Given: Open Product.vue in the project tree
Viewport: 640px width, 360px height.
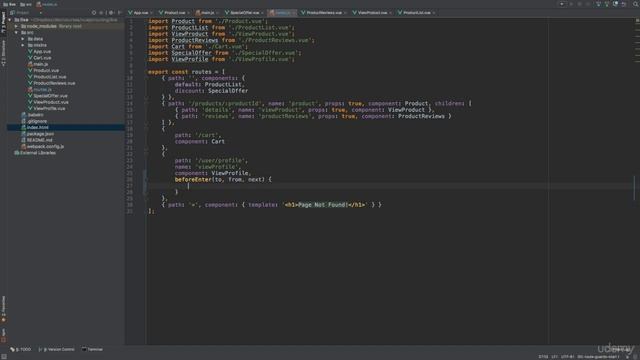Looking at the screenshot, I should tap(43, 70).
